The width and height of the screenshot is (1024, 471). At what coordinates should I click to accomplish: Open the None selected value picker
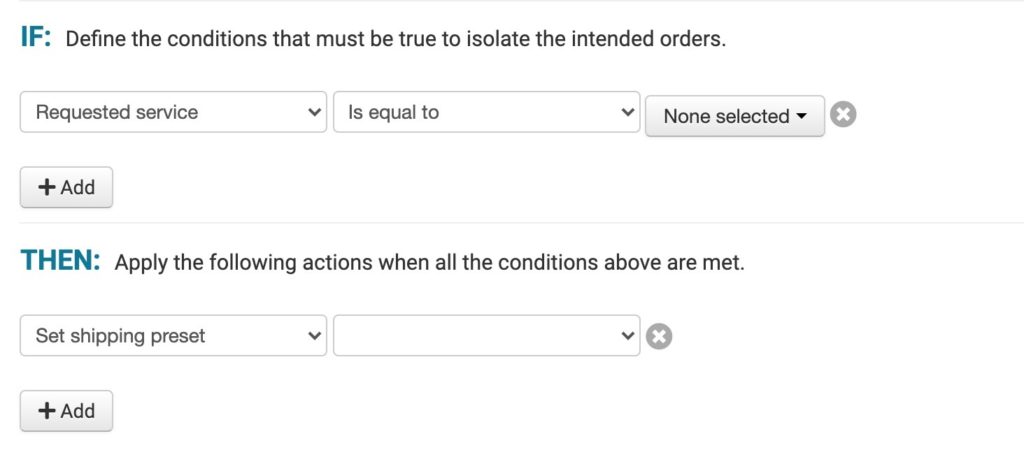(734, 116)
